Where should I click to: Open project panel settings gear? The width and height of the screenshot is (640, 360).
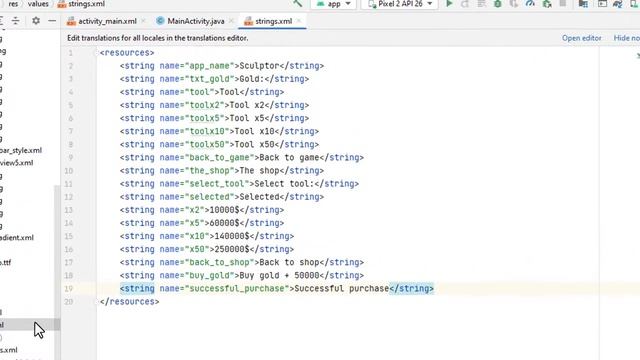36,20
